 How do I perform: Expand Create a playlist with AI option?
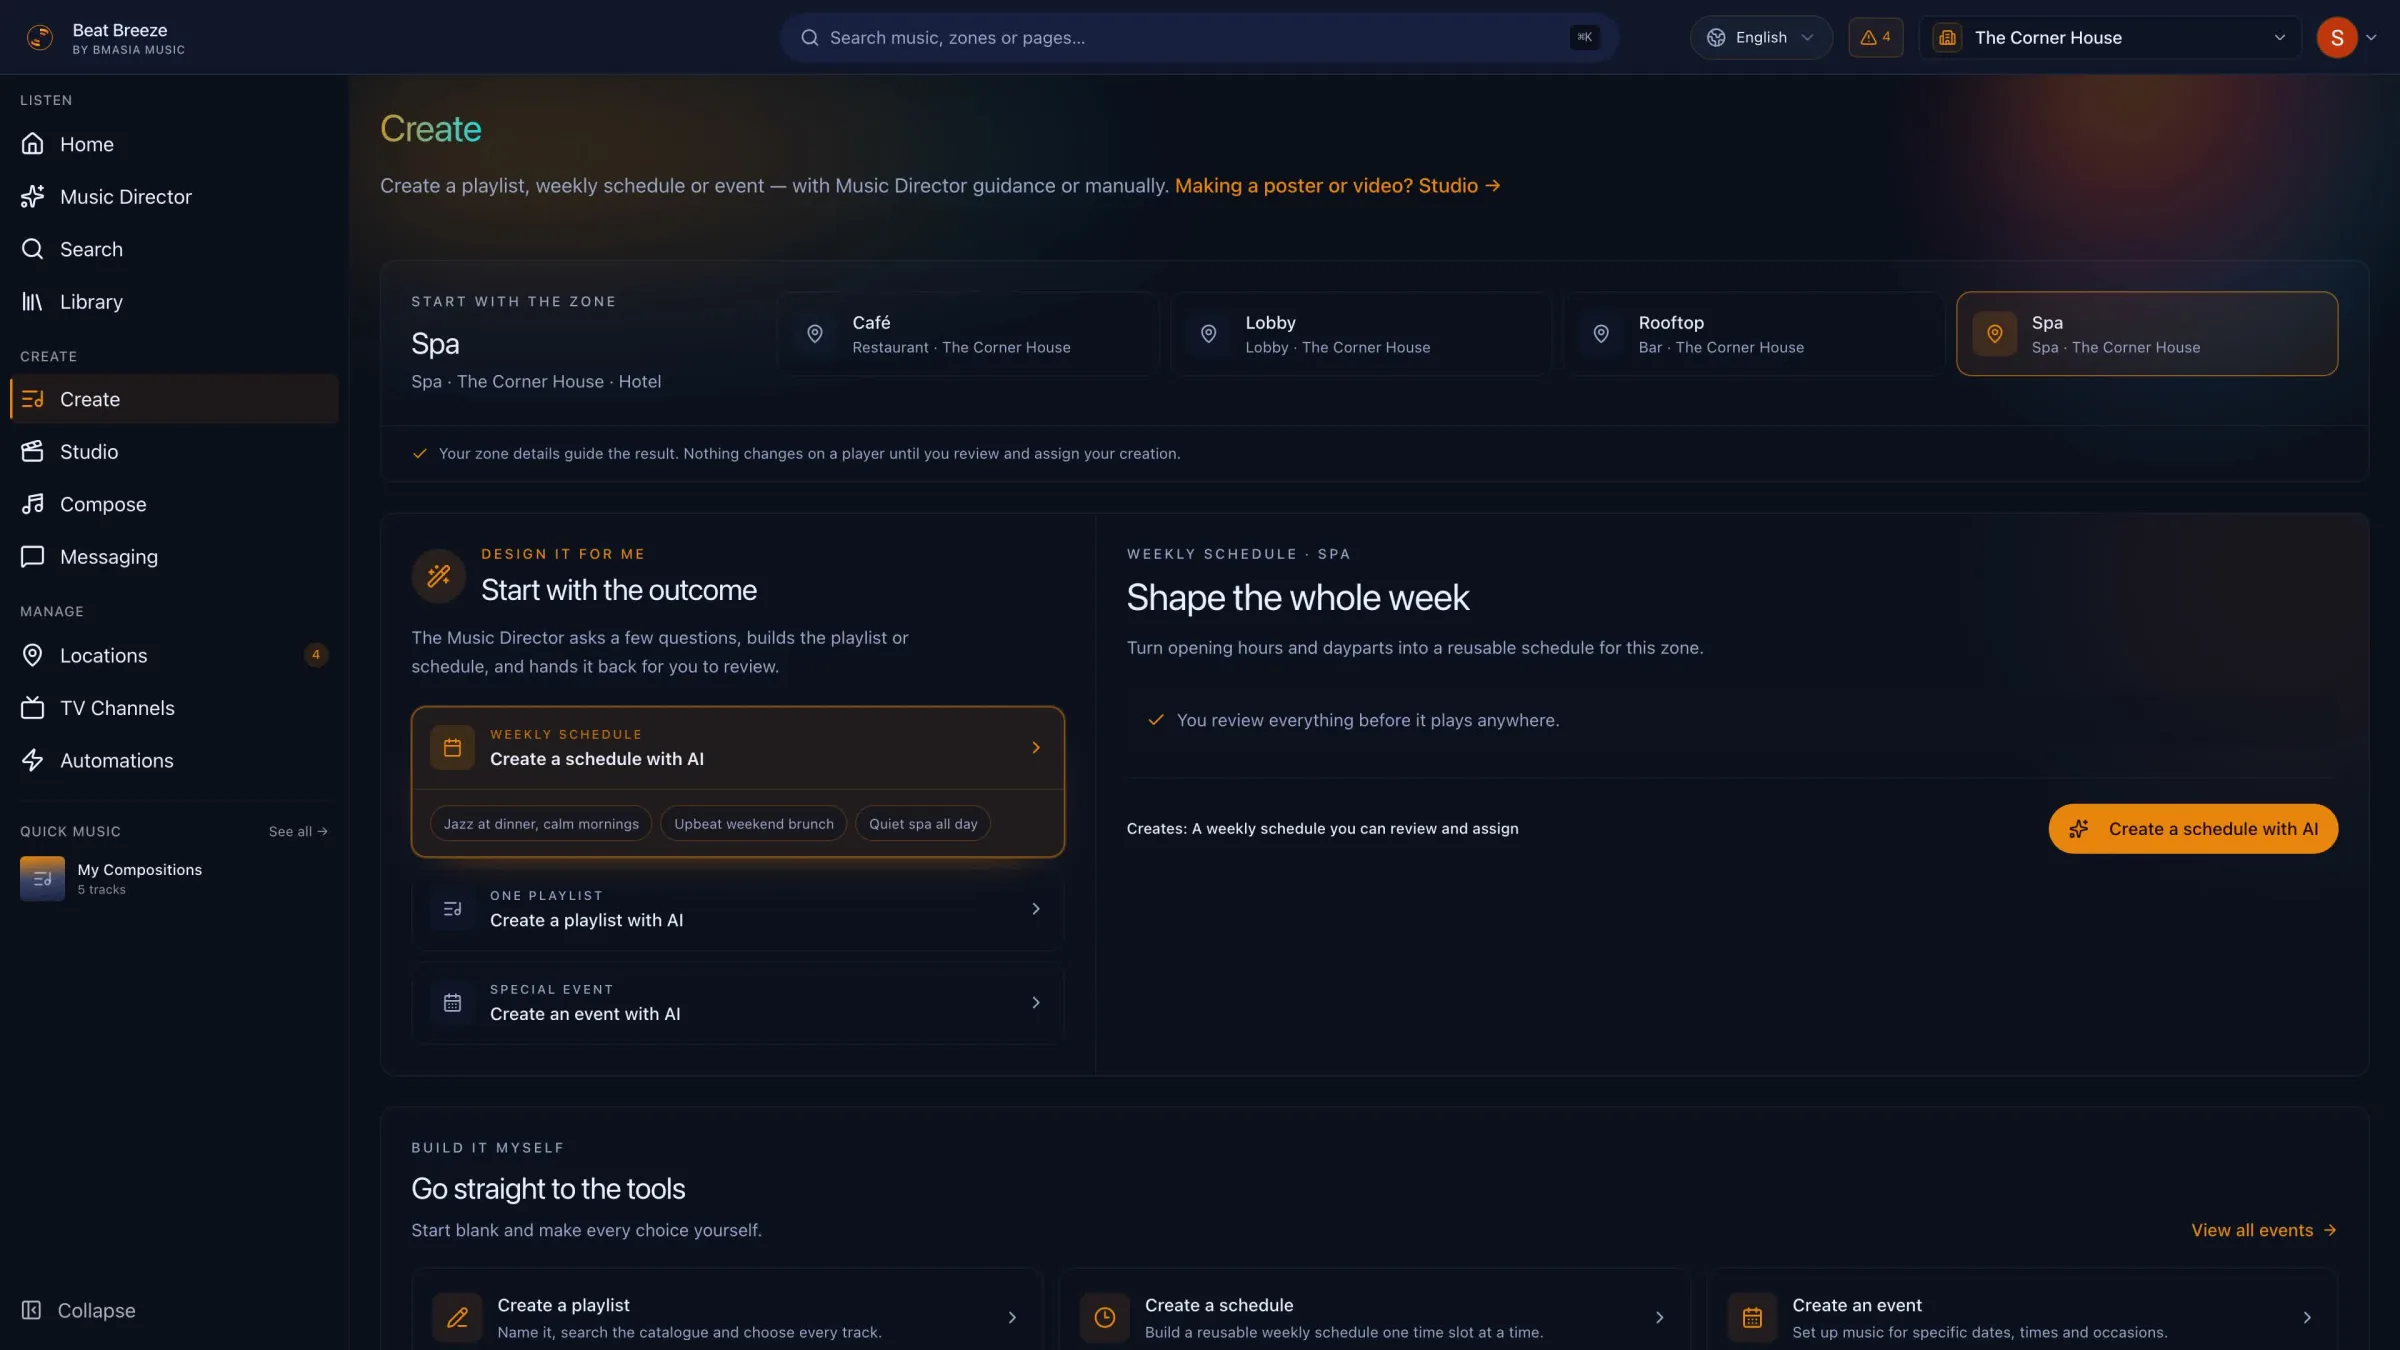tap(738, 909)
